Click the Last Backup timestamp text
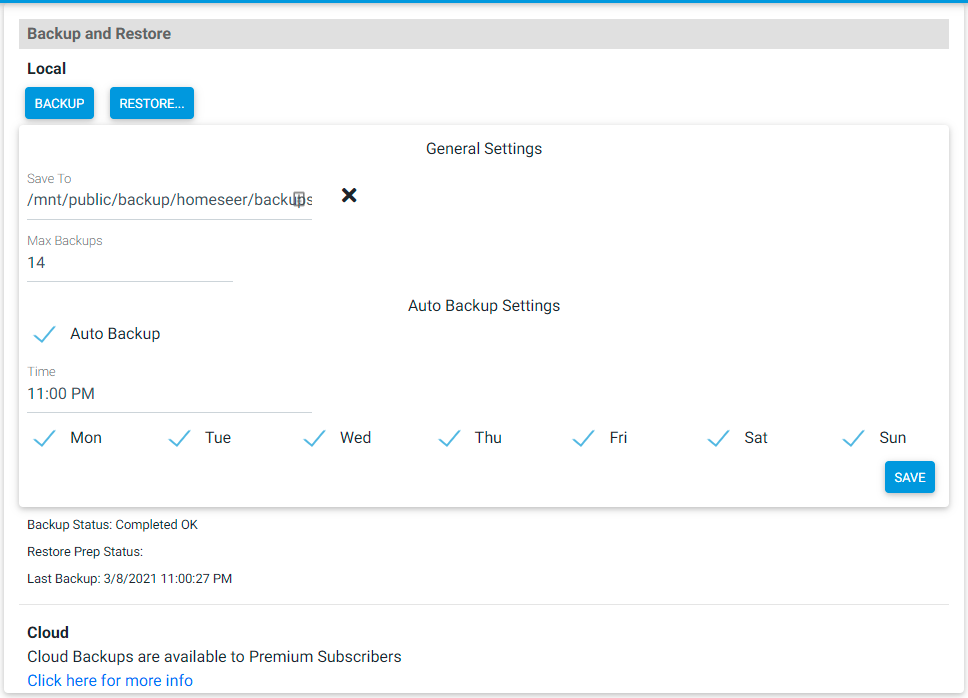Image resolution: width=968 pixels, height=698 pixels. (130, 579)
